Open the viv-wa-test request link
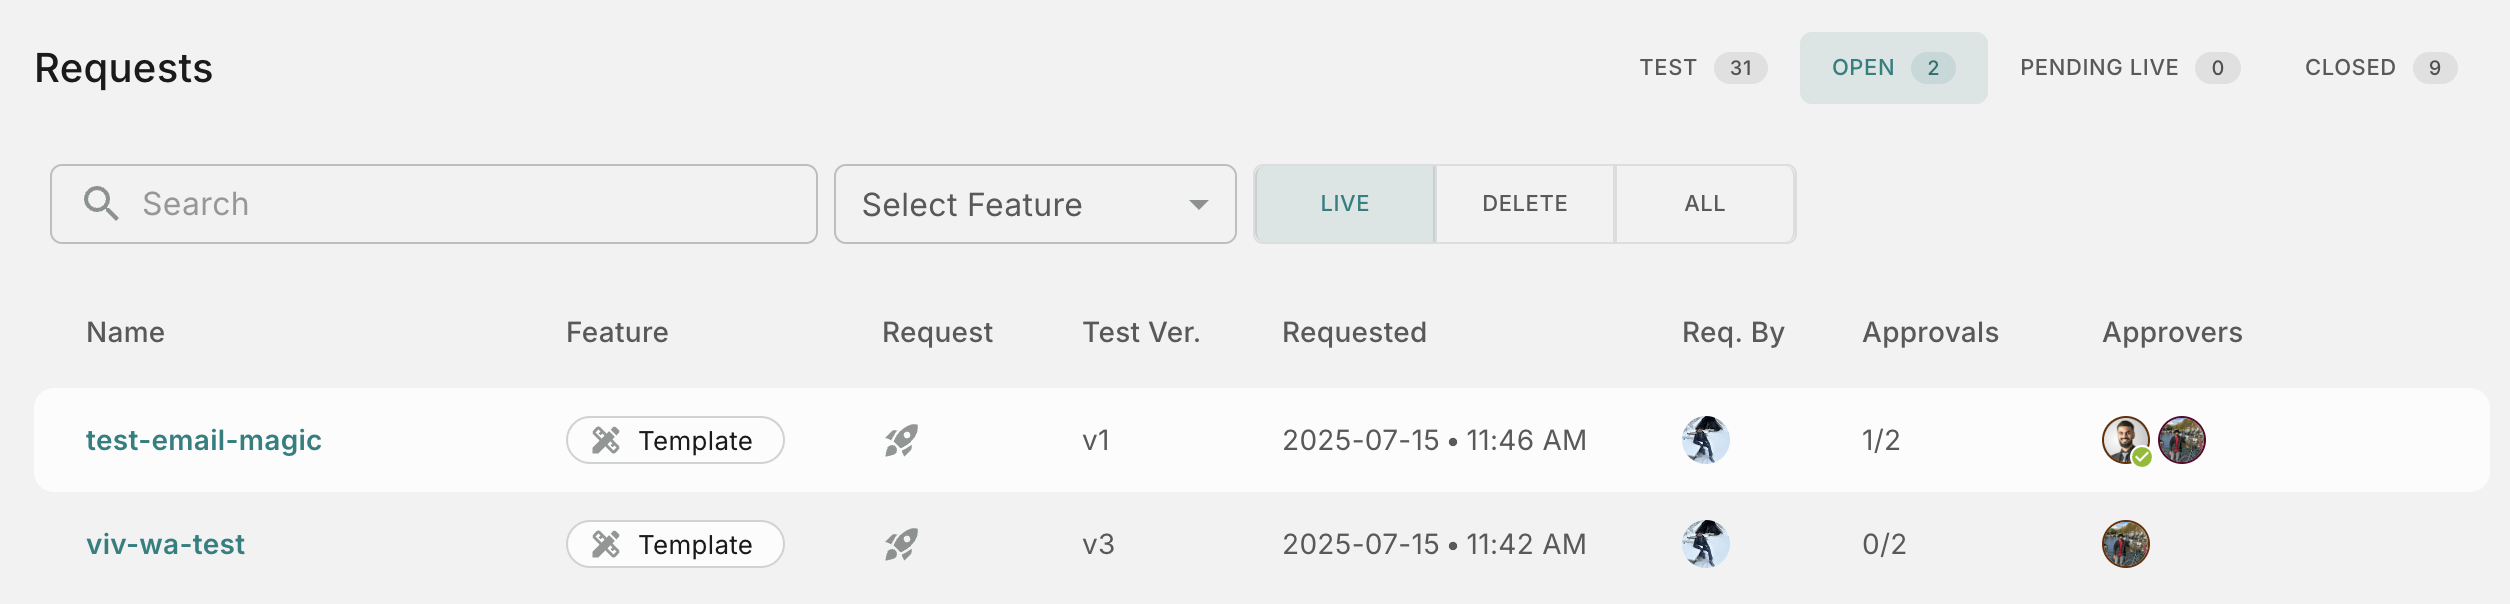Screen dimensions: 2510x604 coord(166,544)
